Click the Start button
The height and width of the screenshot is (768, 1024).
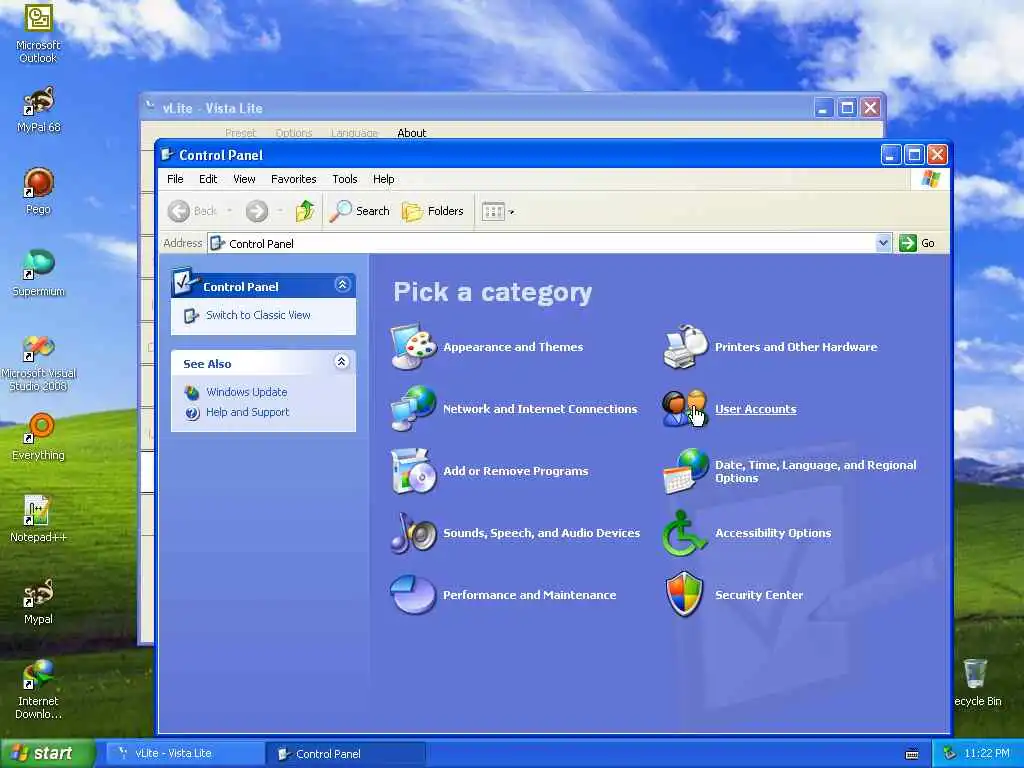point(47,753)
